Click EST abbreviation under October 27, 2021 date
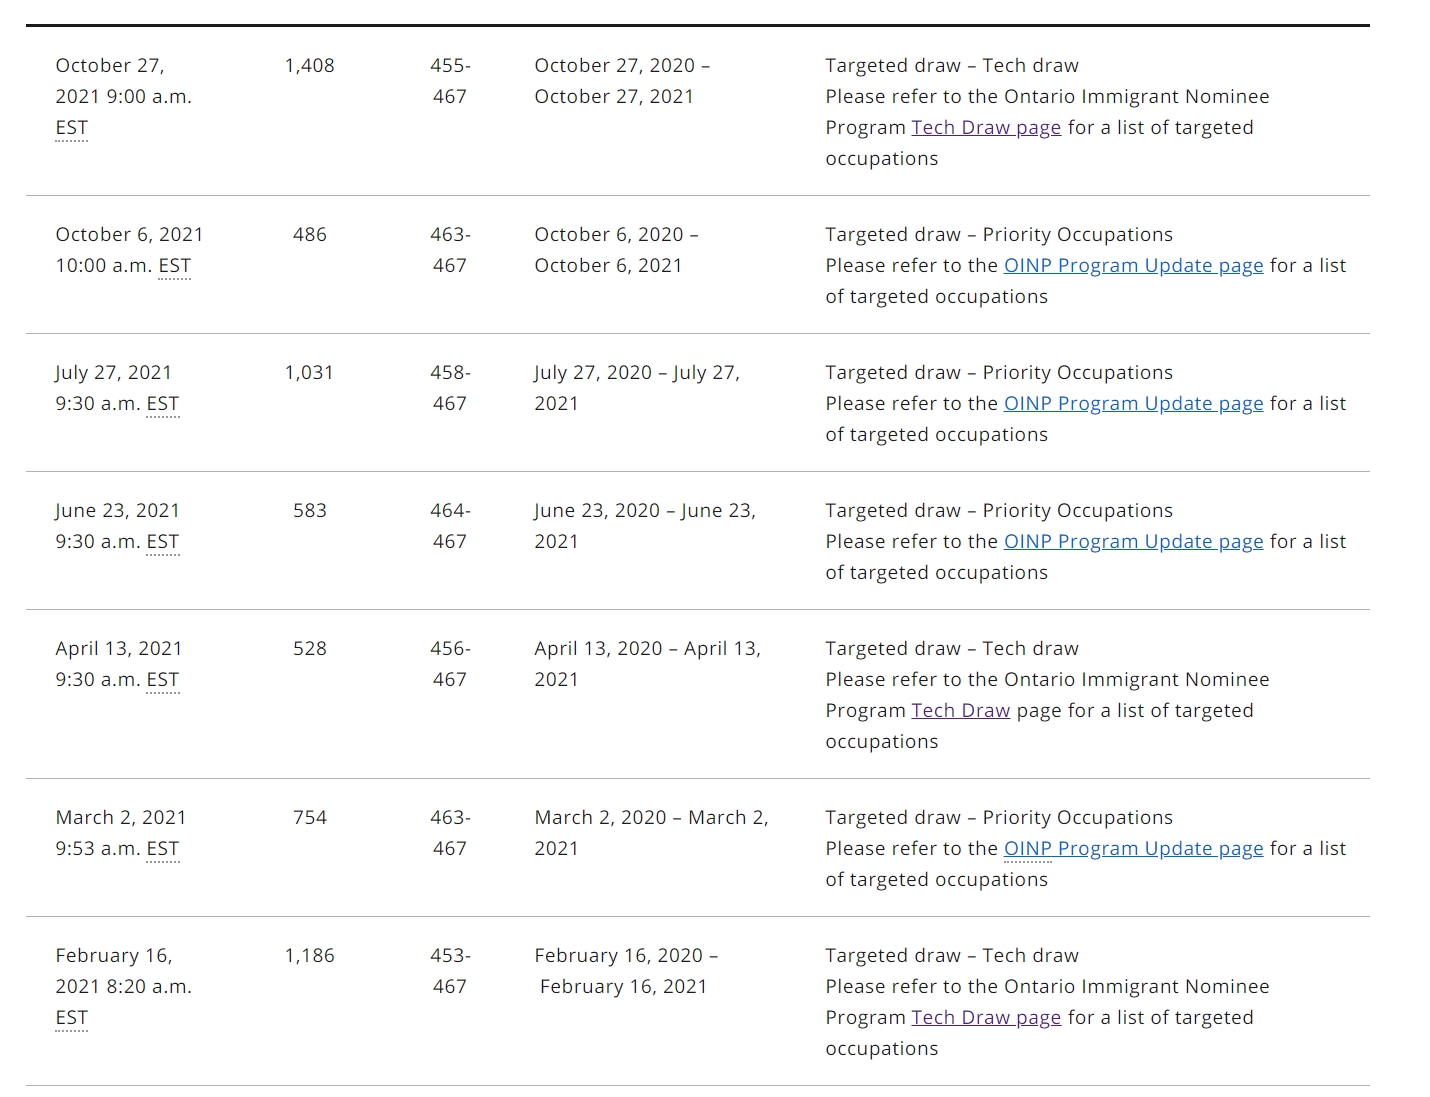1430x1097 pixels. coord(72,128)
